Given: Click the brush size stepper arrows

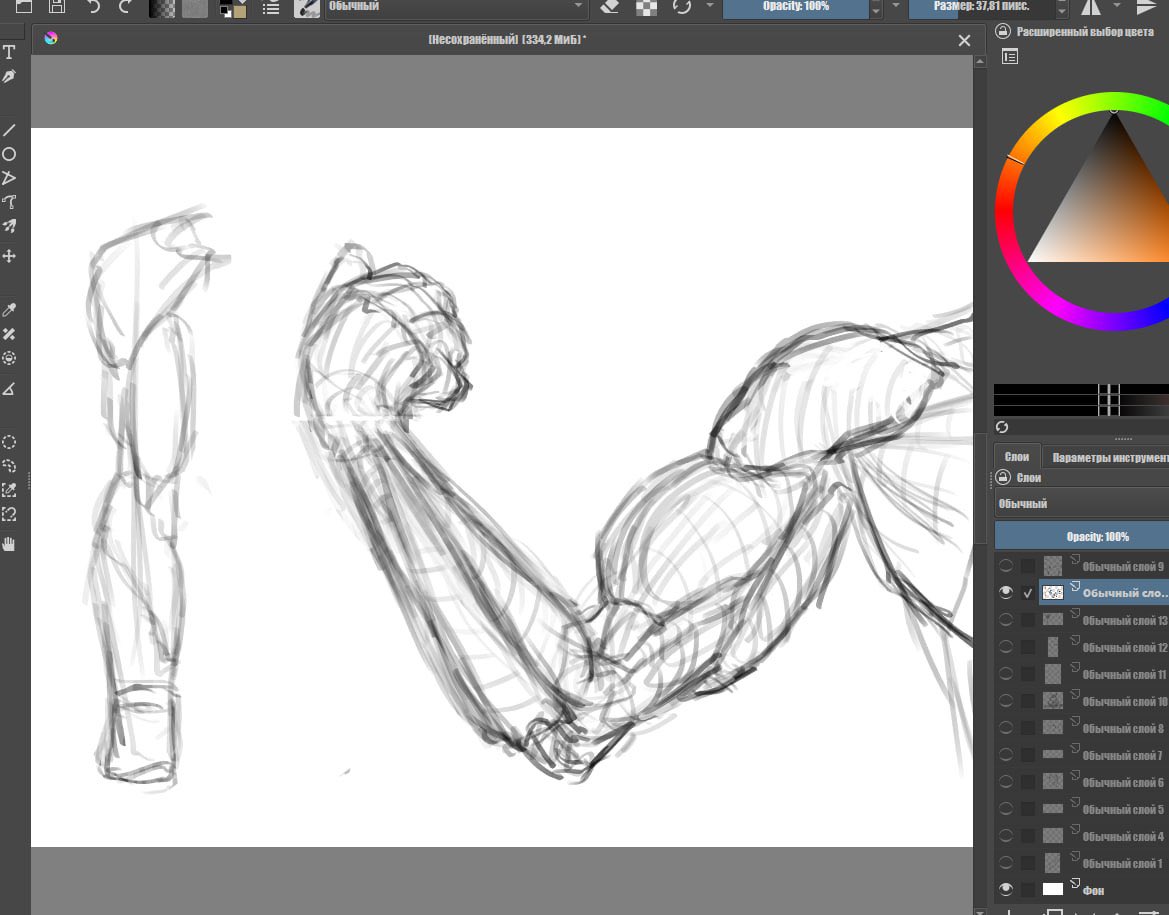Looking at the screenshot, I should point(1062,8).
